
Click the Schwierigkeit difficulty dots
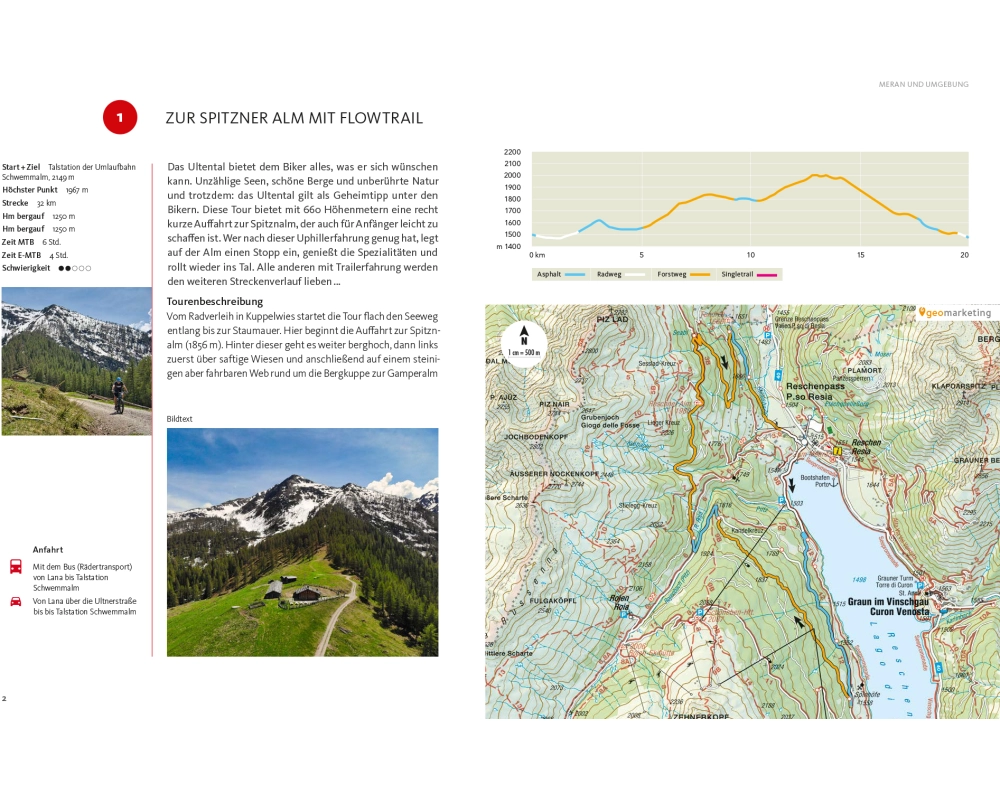click(75, 268)
